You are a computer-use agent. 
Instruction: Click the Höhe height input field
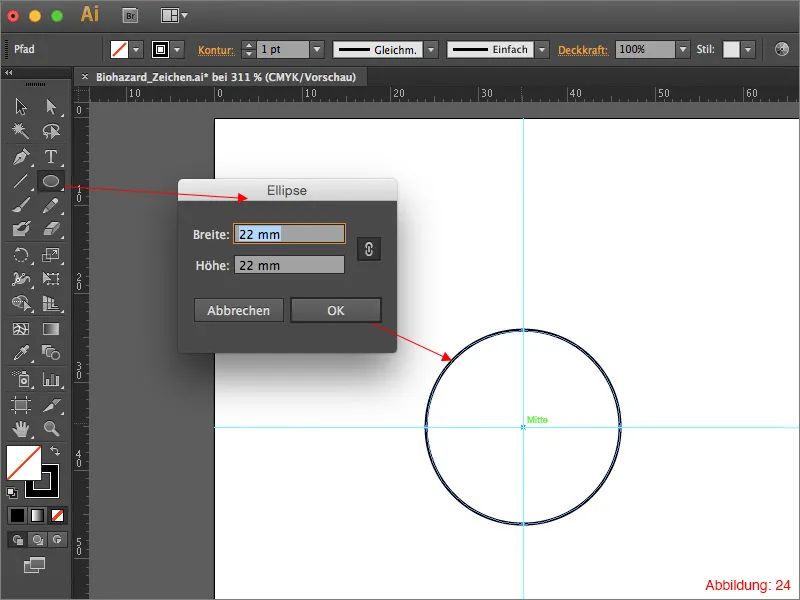(x=289, y=265)
